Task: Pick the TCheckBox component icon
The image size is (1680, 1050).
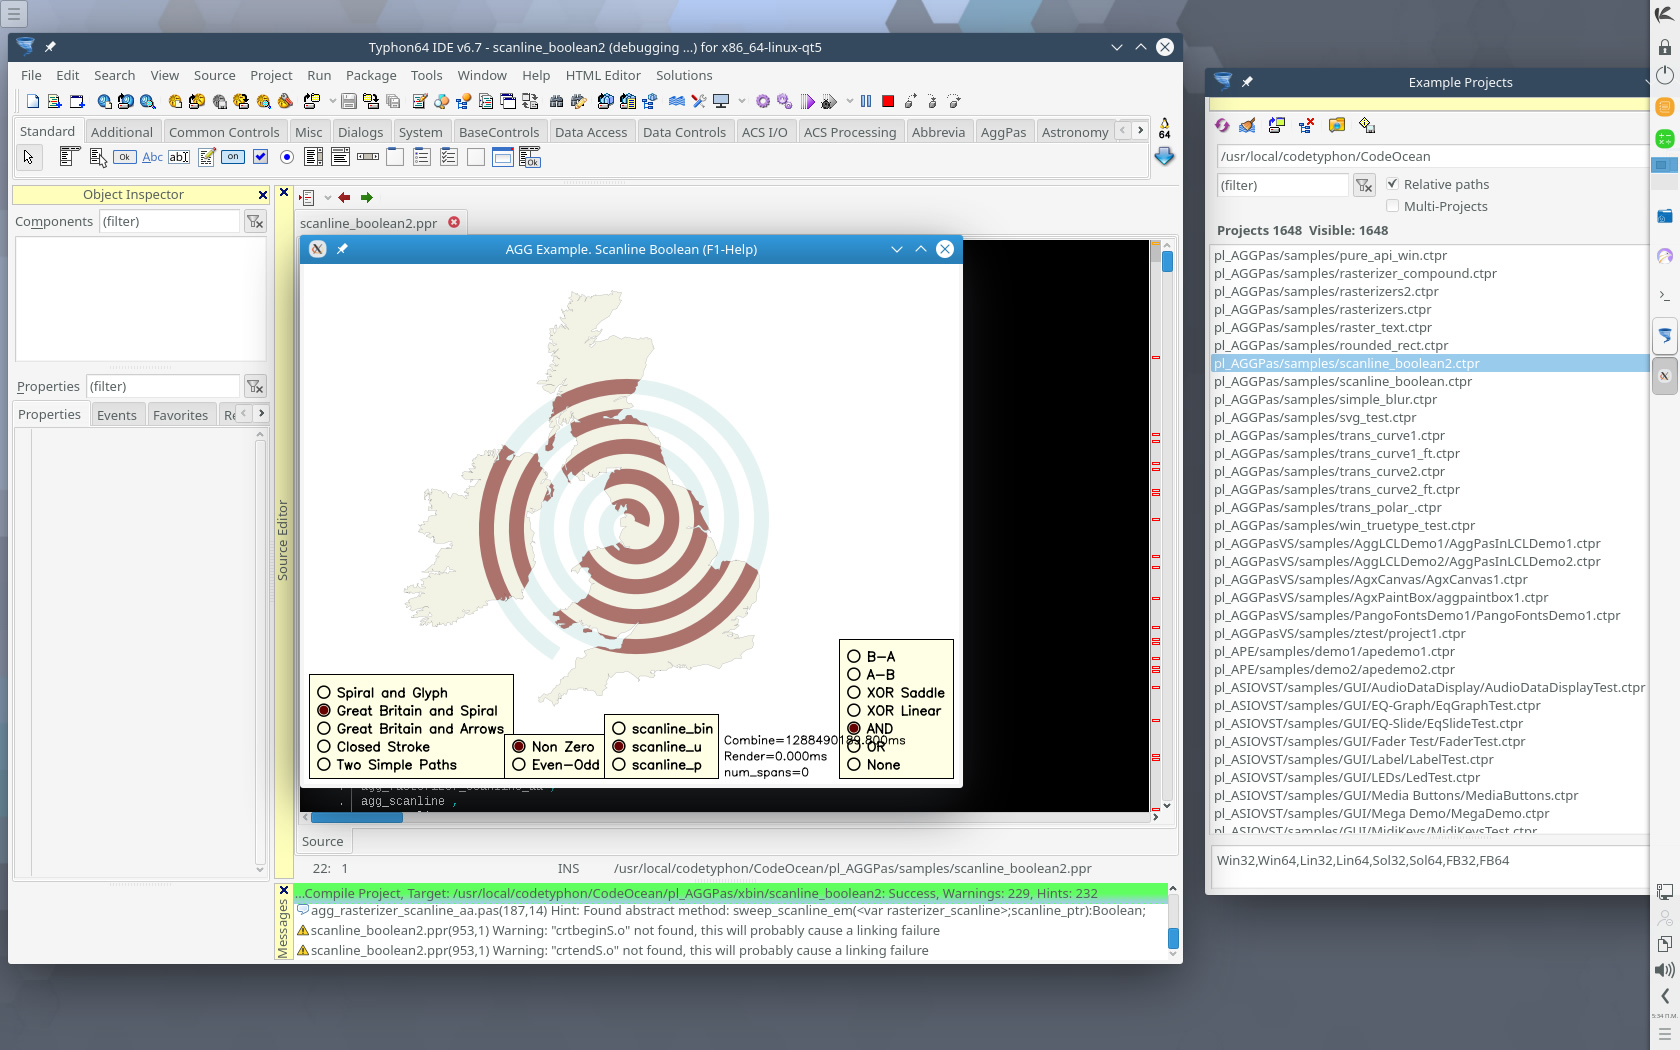Action: coord(260,157)
